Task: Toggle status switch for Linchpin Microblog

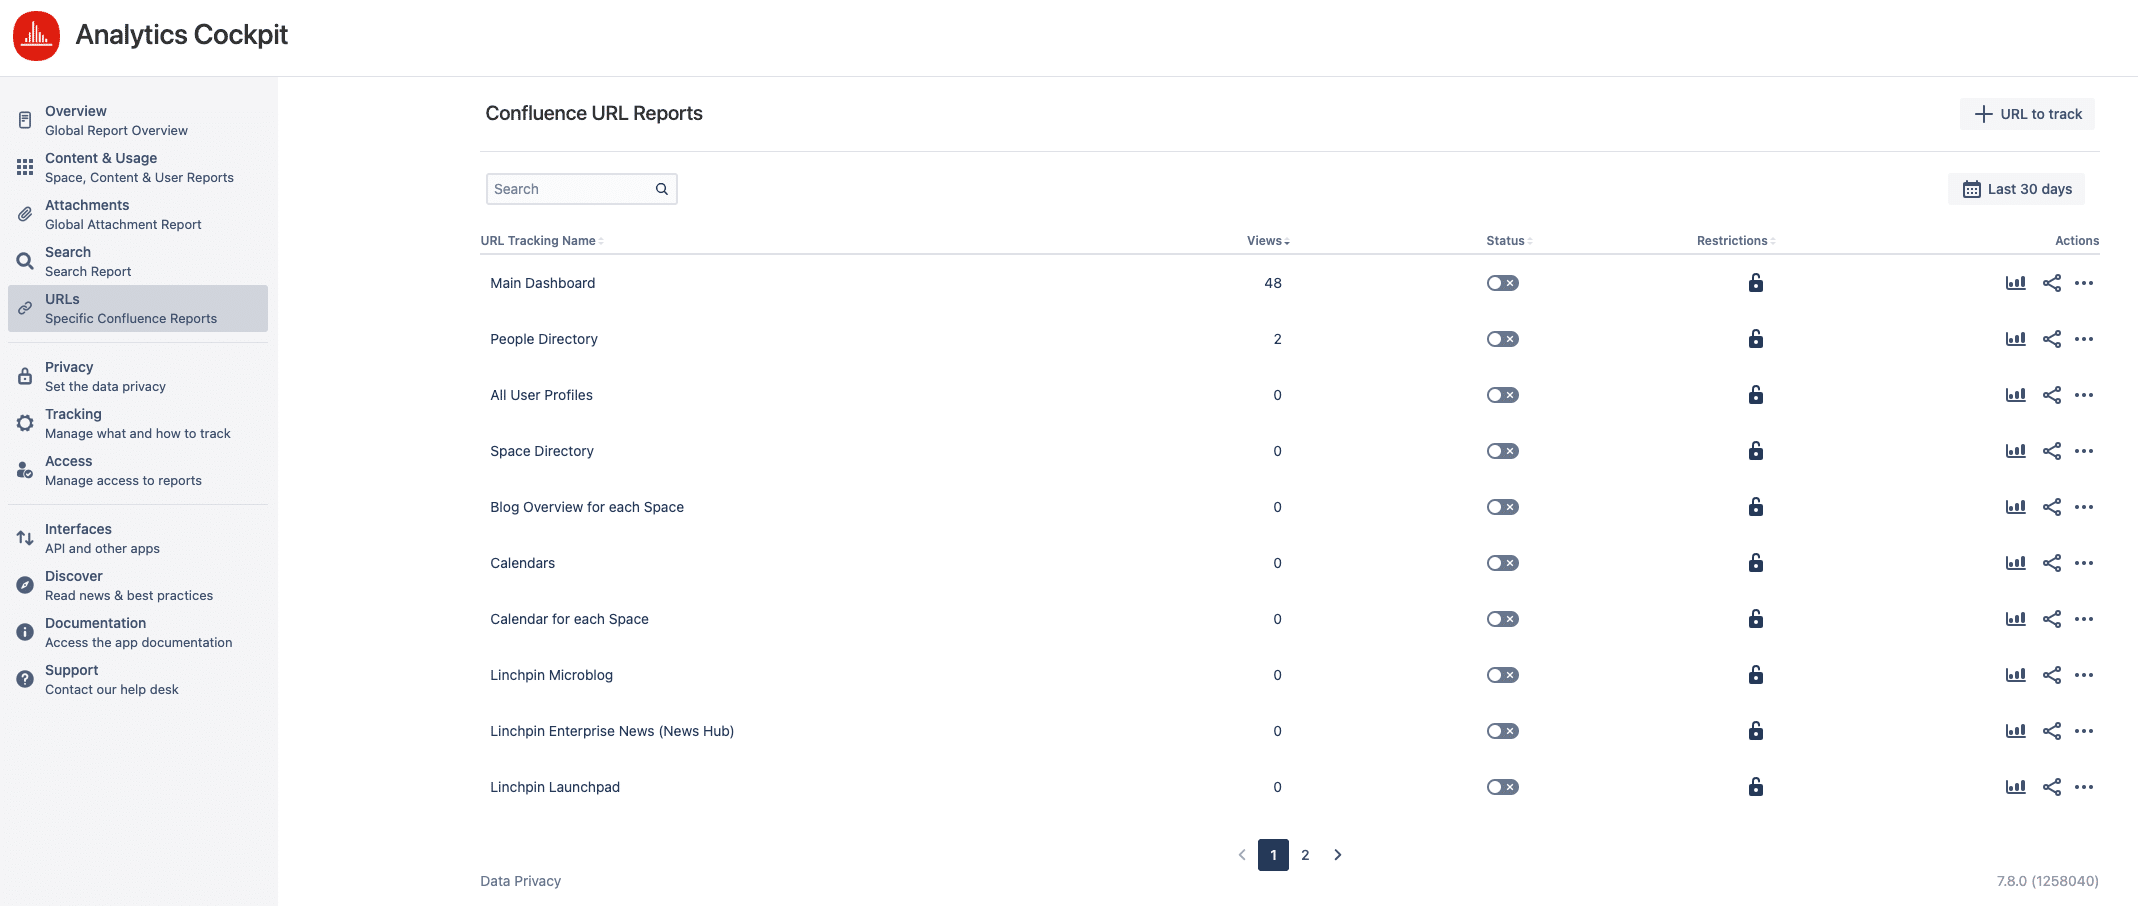Action: pyautogui.click(x=1502, y=675)
